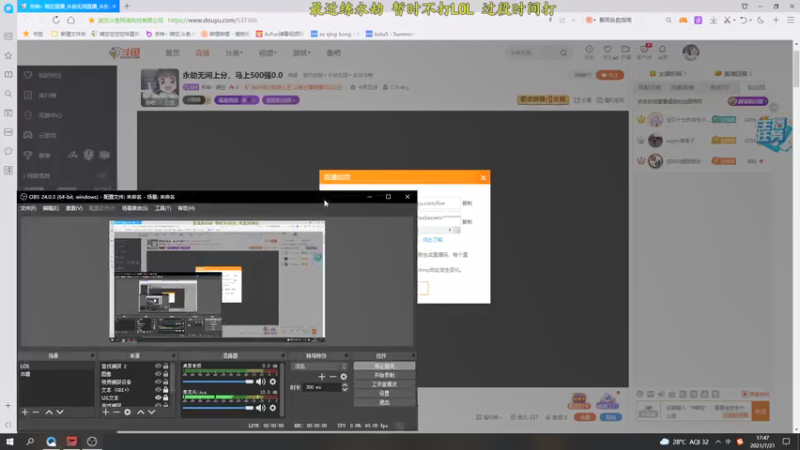Viewport: 800px width, 450px height.
Task: Open Windows Start button on taskbar
Action: [9, 441]
